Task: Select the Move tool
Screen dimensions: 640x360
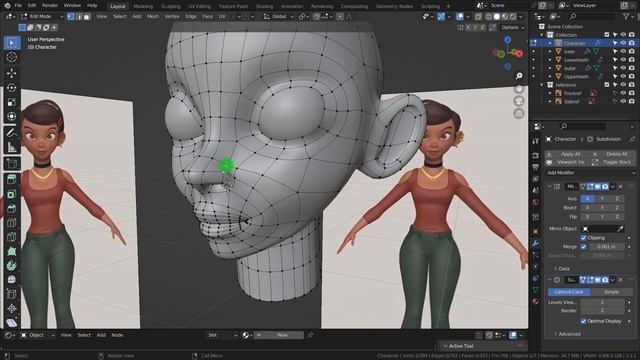Action: [x=12, y=73]
